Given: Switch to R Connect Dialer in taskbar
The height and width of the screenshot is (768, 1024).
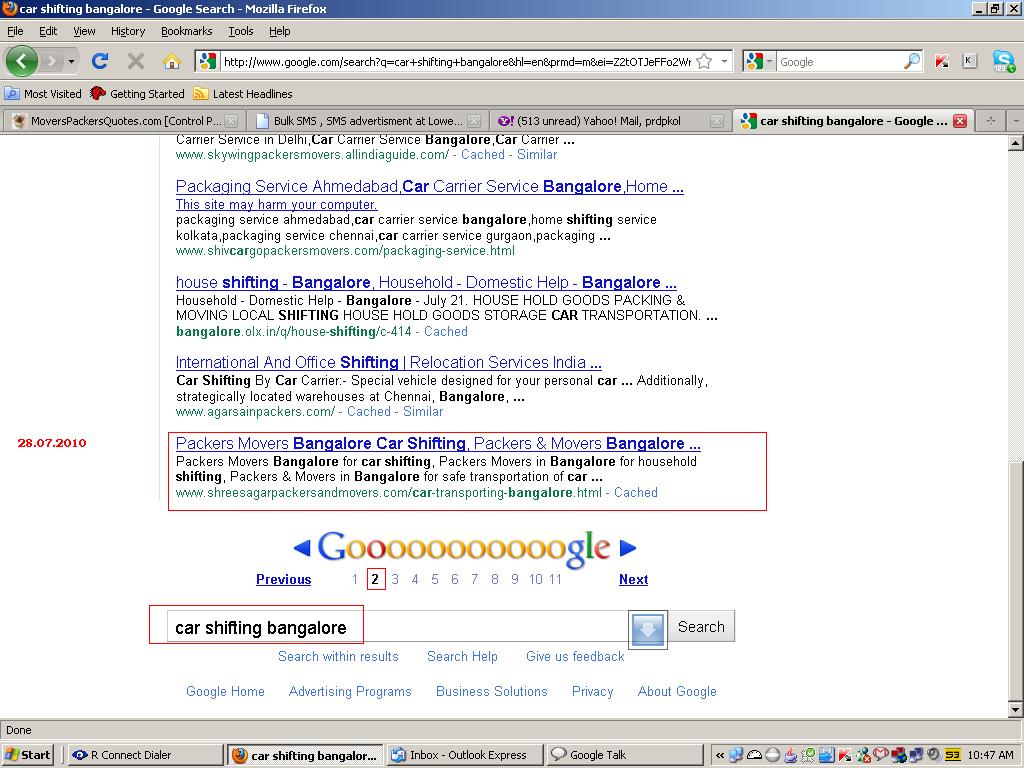Looking at the screenshot, I should [x=146, y=755].
